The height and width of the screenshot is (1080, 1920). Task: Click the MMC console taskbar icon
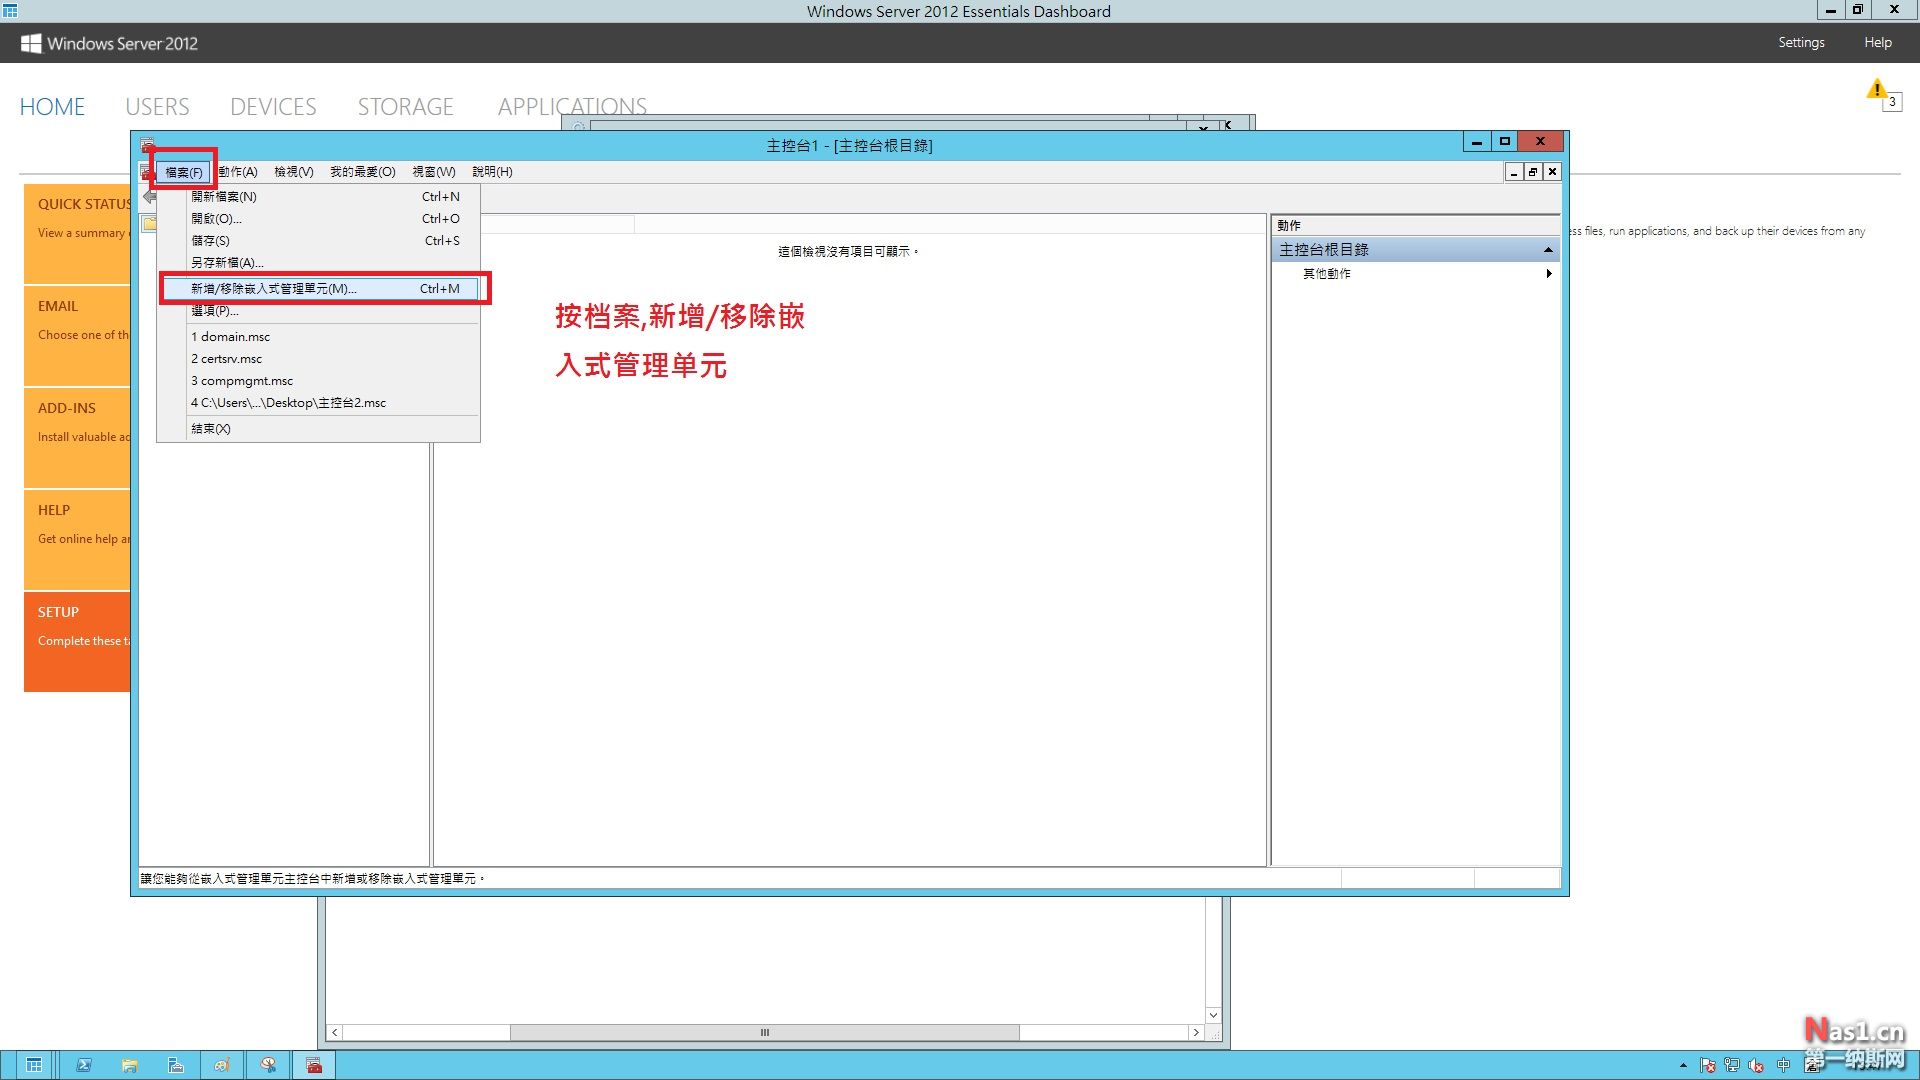tap(314, 1065)
